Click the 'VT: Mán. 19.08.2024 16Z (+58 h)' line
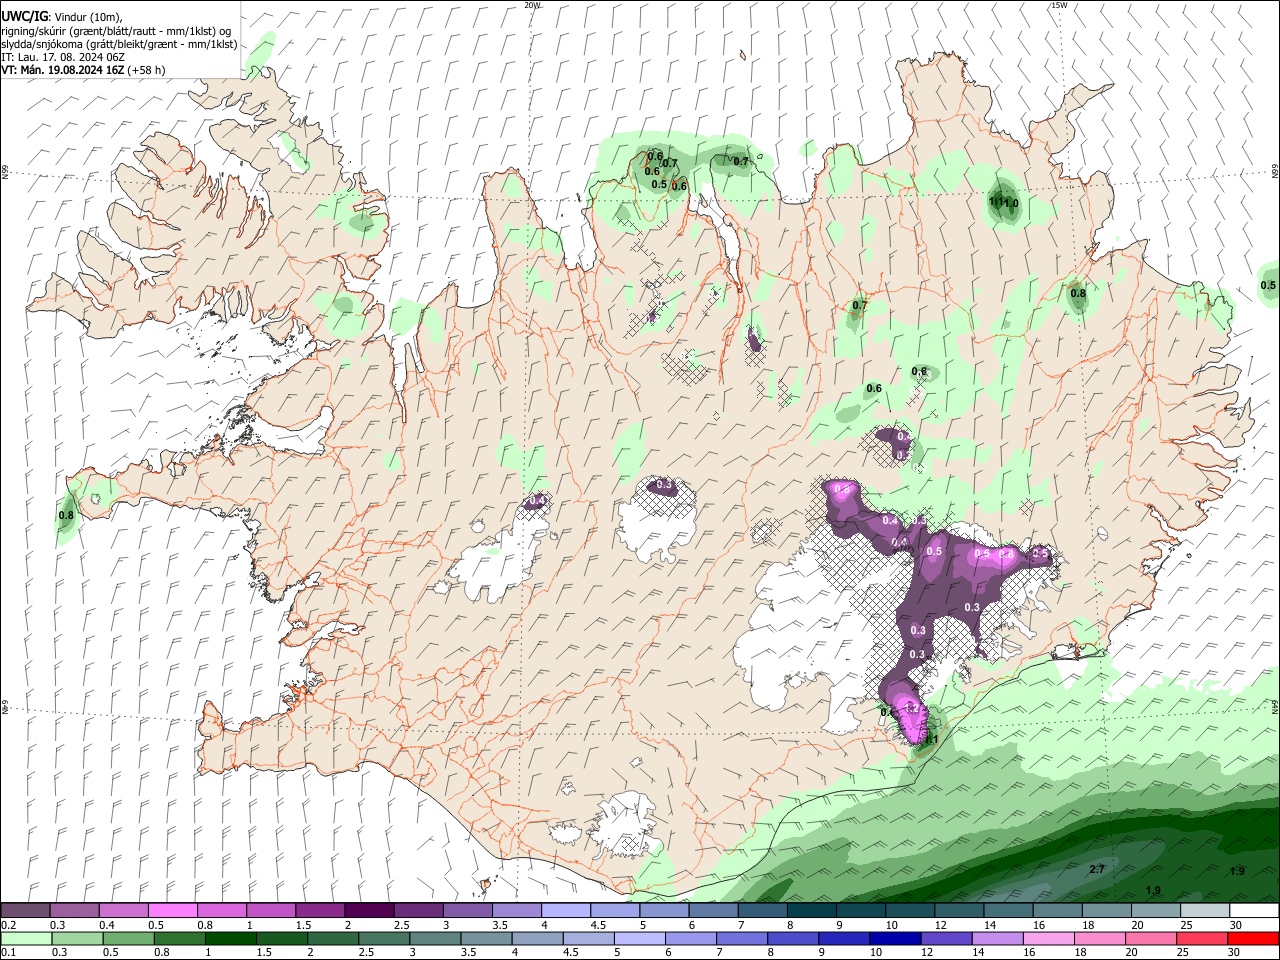Viewport: 1280px width, 960px height. point(84,70)
